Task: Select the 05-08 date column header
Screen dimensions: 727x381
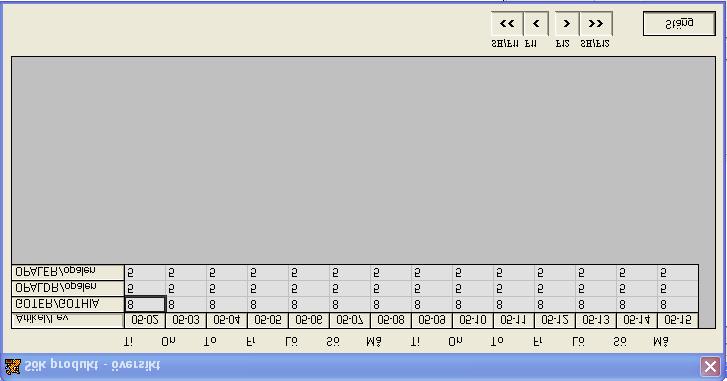Action: tap(391, 320)
